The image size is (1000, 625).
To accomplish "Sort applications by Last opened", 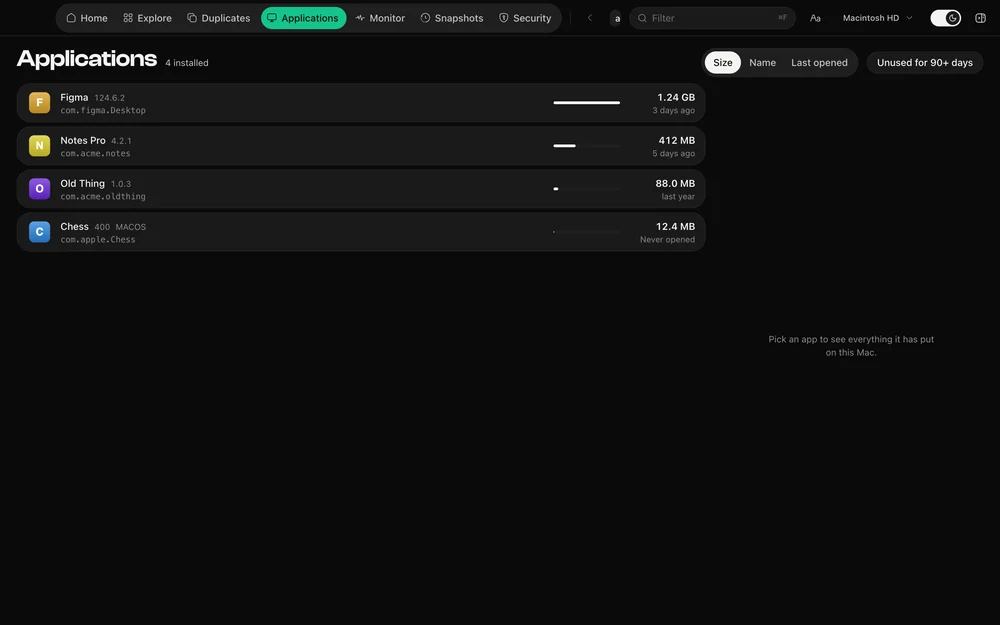I will coord(819,62).
